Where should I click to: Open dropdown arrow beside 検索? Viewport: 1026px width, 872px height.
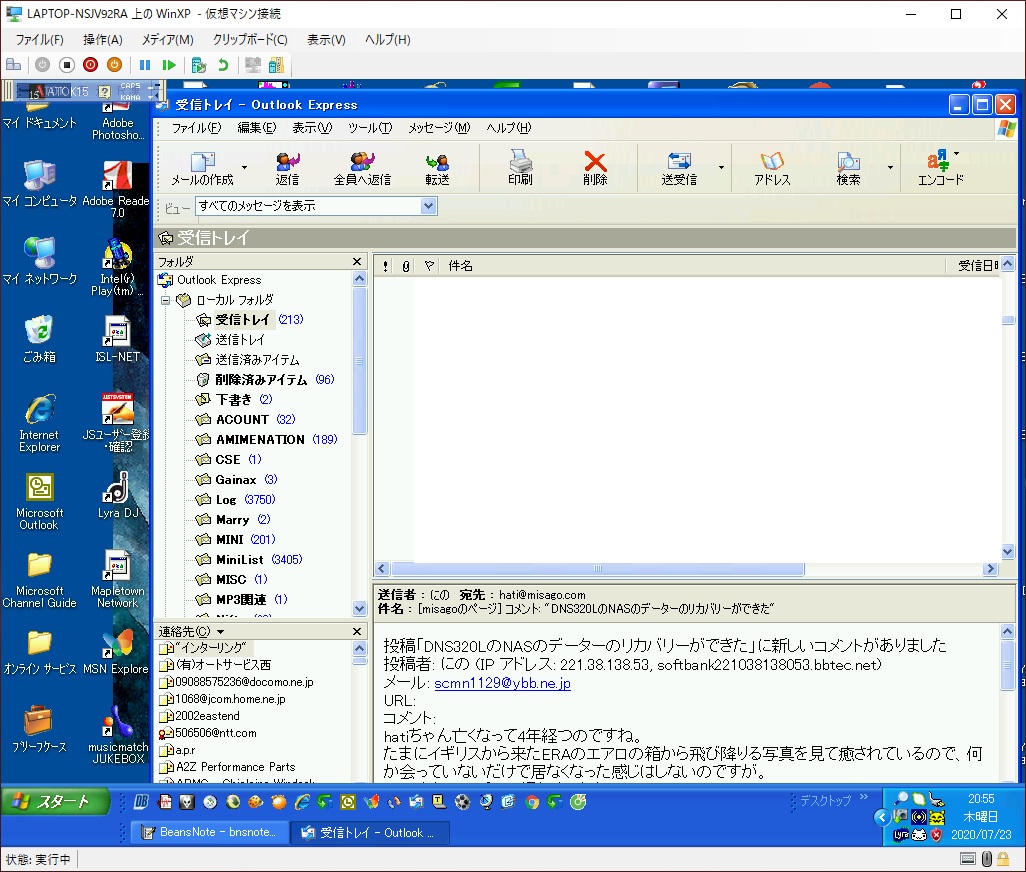tap(890, 167)
